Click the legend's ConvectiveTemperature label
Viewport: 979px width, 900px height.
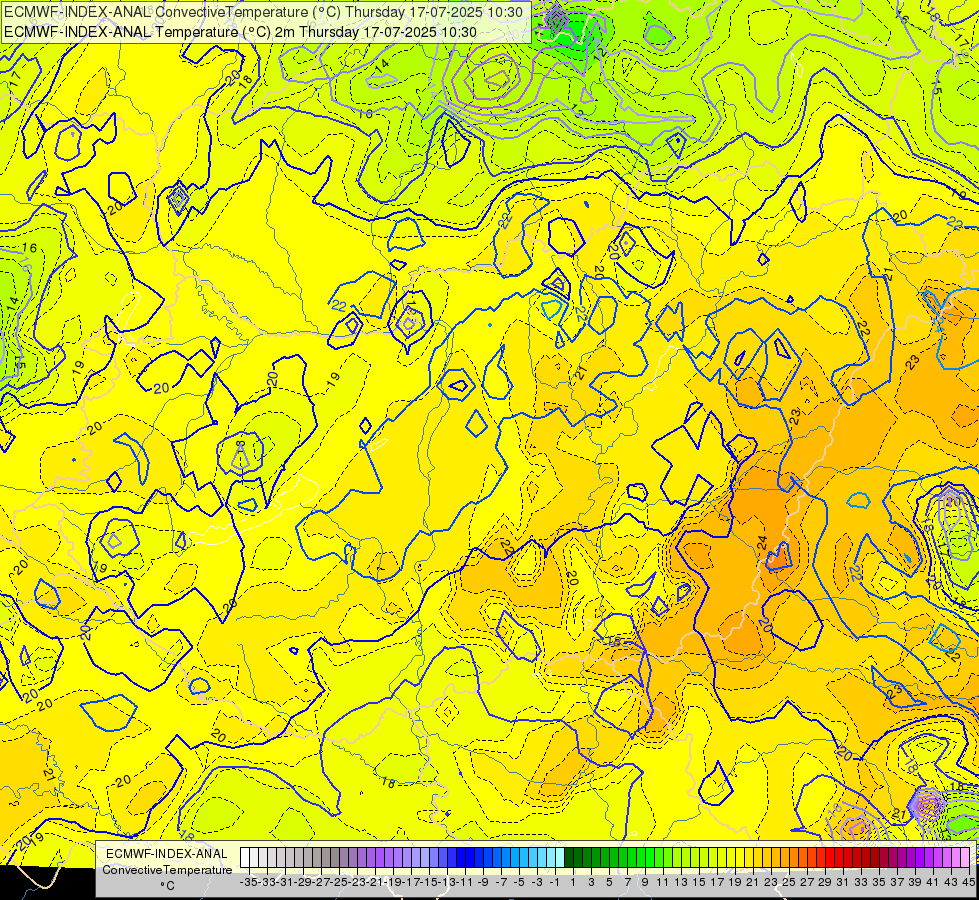tap(167, 869)
